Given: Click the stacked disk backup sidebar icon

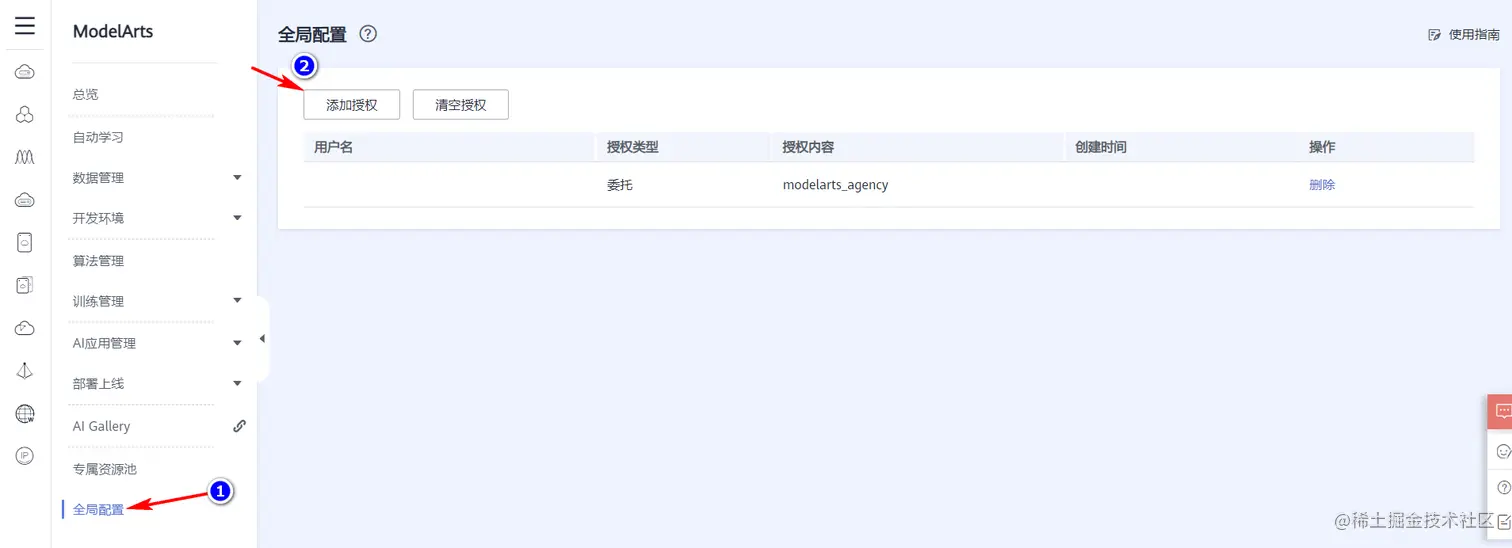Looking at the screenshot, I should 25,285.
